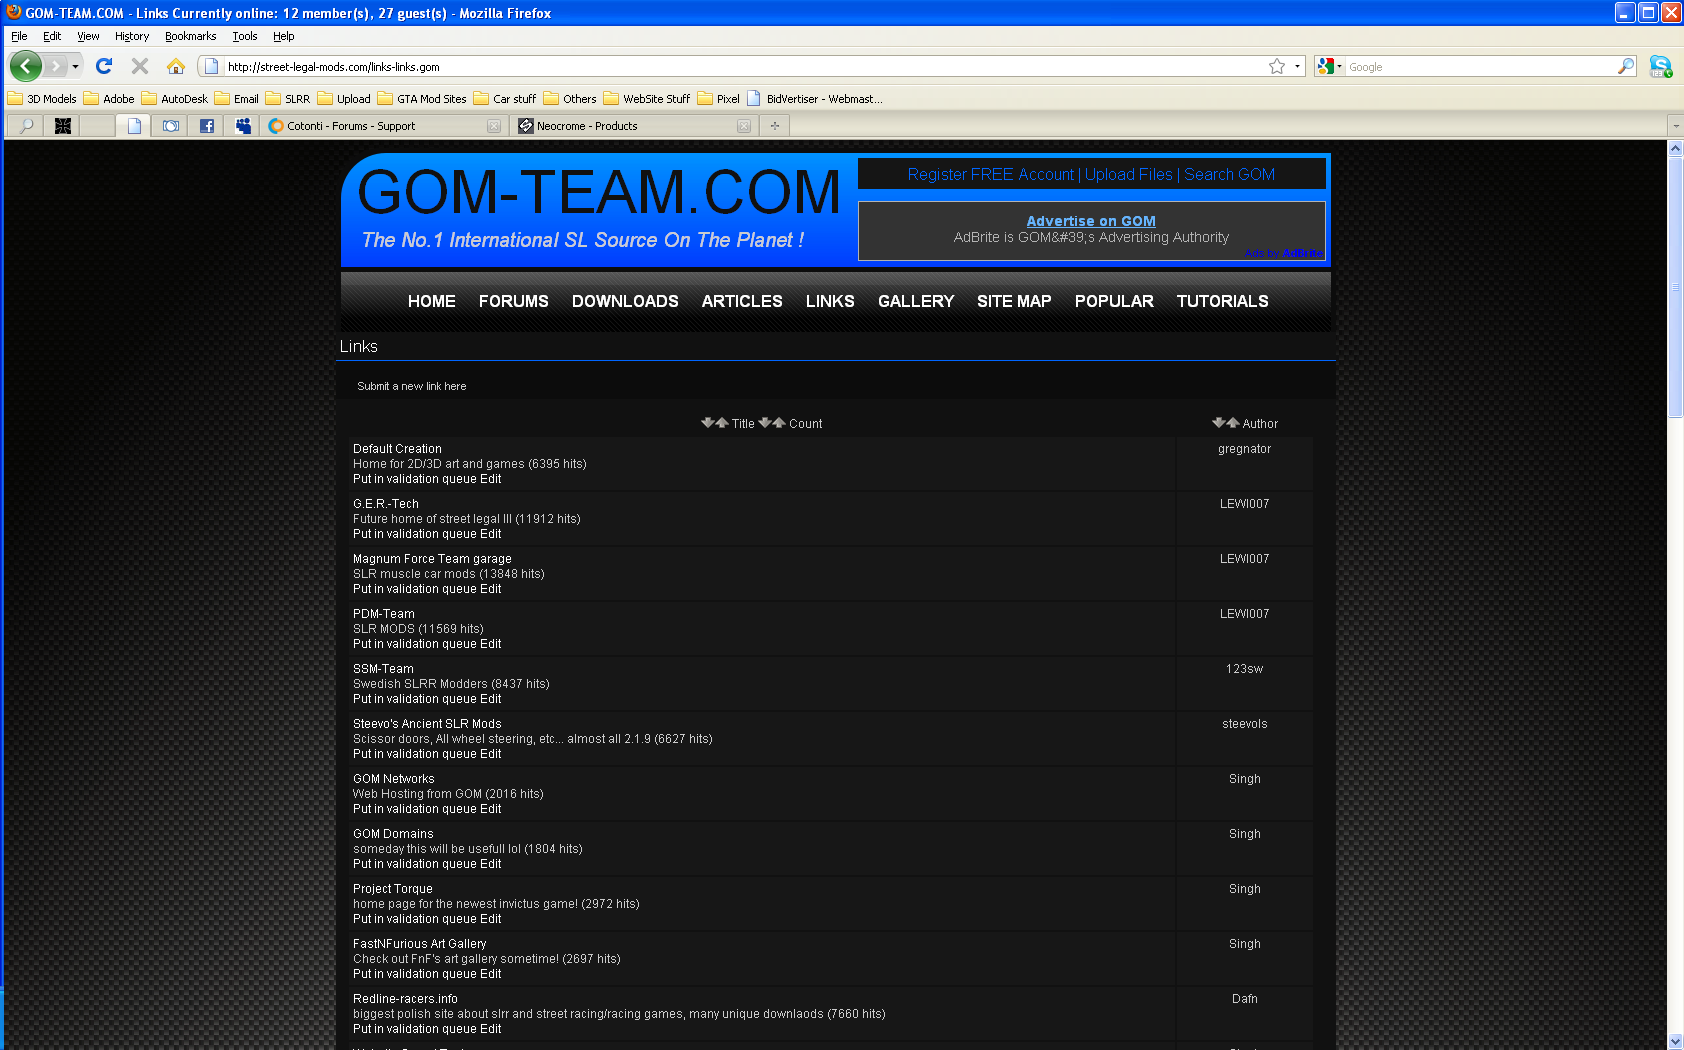Open the Facebook pinned tab
This screenshot has width=1684, height=1050.
[x=207, y=126]
